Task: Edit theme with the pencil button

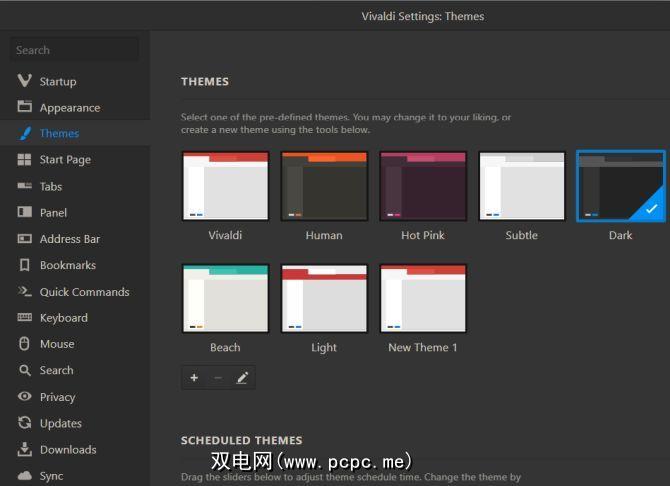Action: (x=242, y=377)
